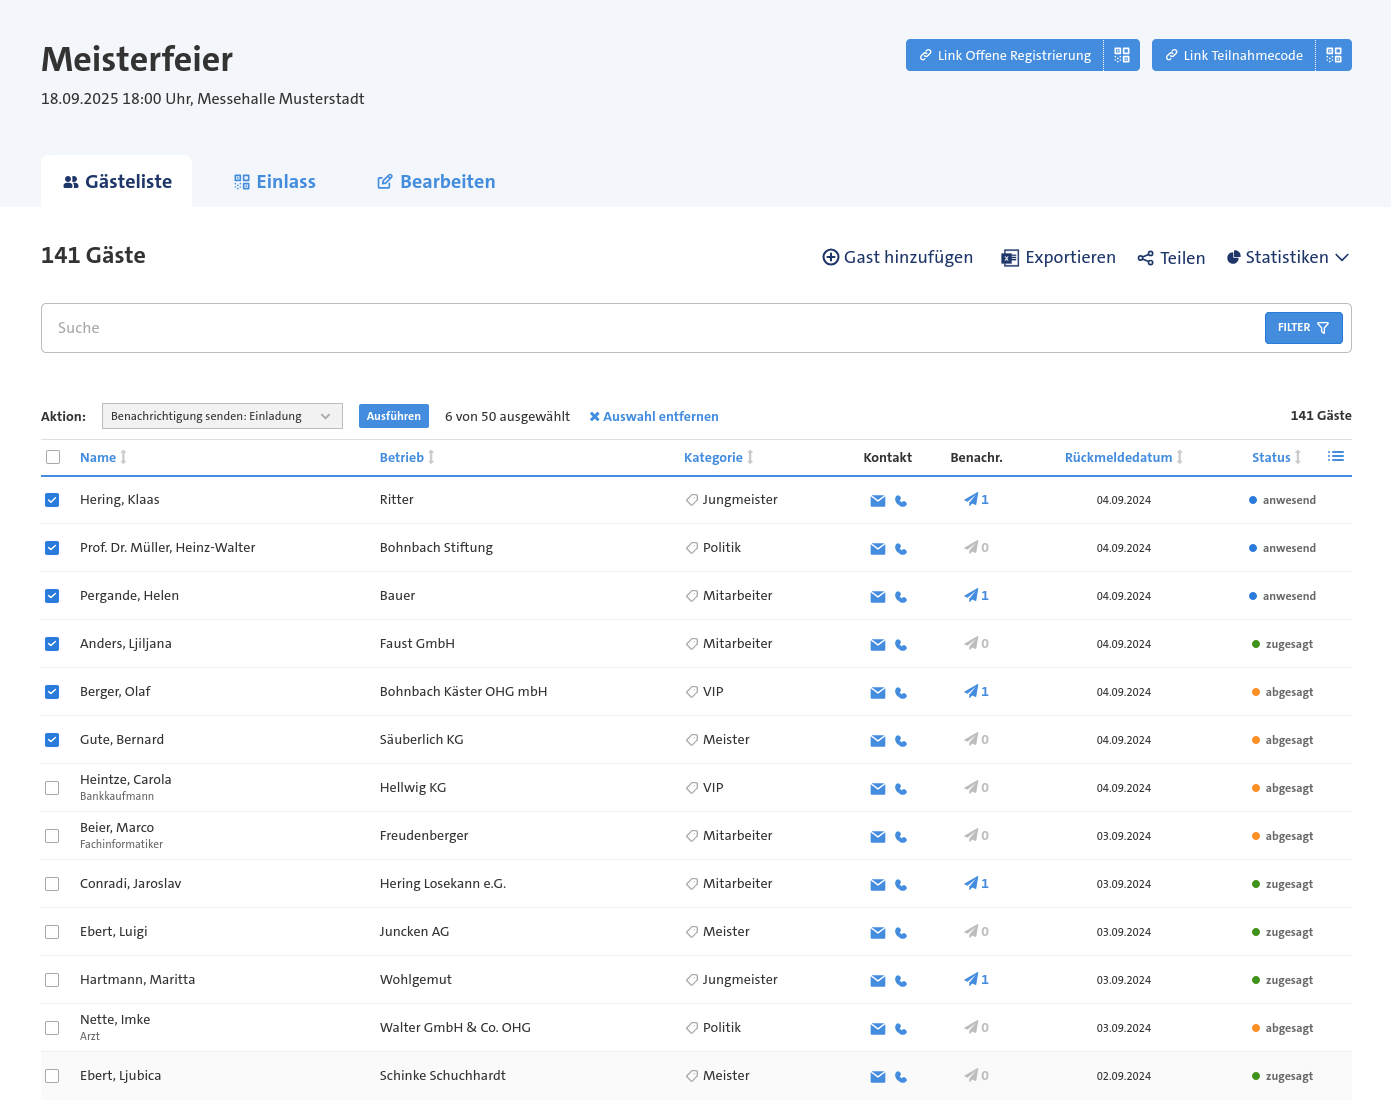Uncheck the checkbox for Gute, Bernard
This screenshot has width=1391, height=1105.
[52, 740]
